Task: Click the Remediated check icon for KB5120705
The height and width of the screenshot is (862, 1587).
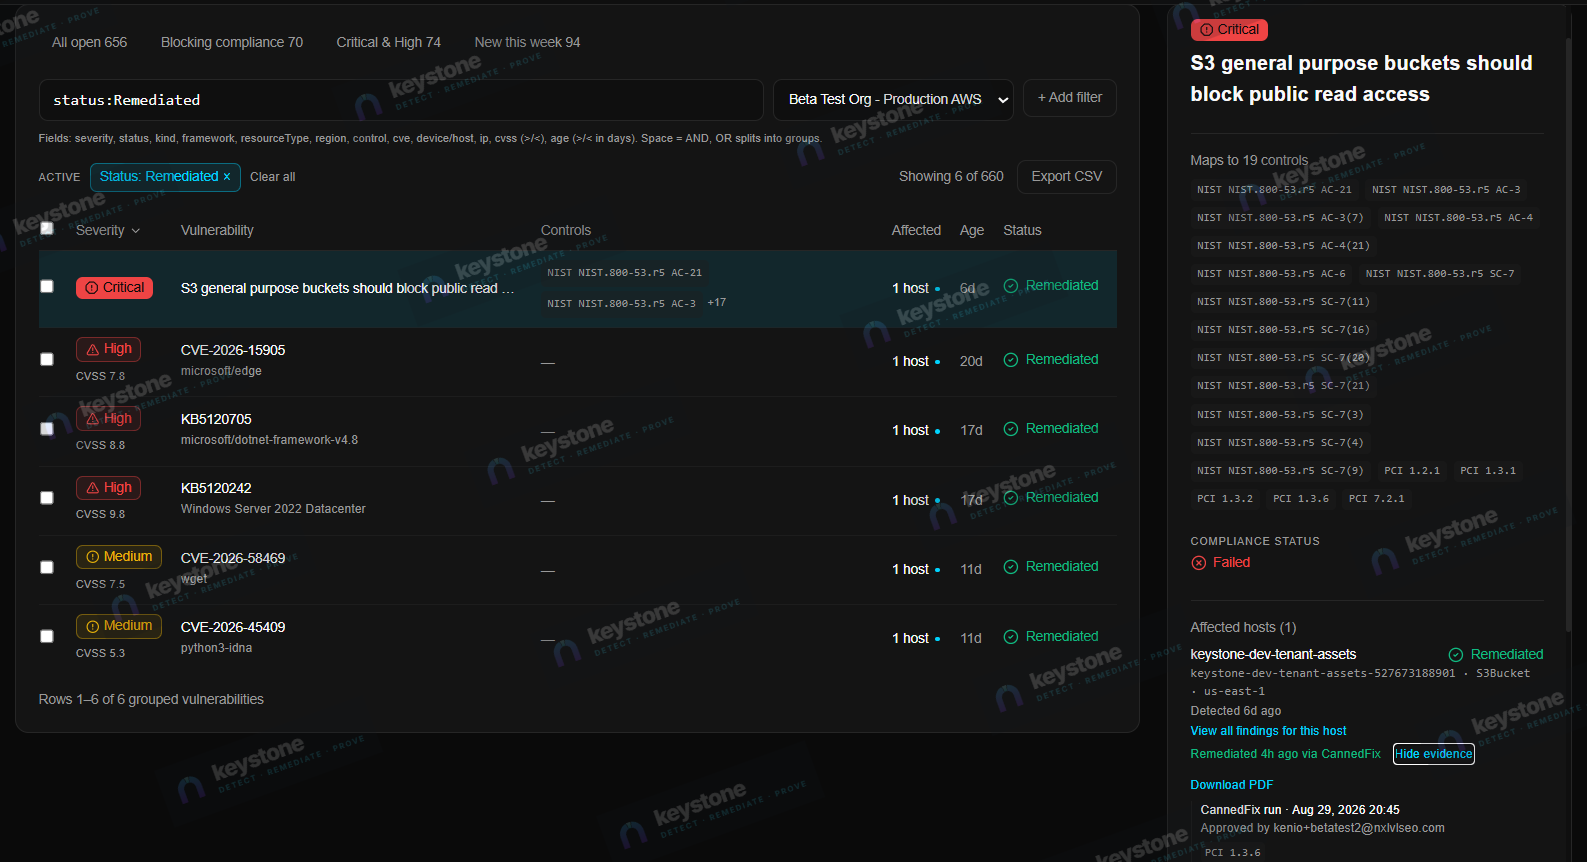Action: click(x=1011, y=429)
